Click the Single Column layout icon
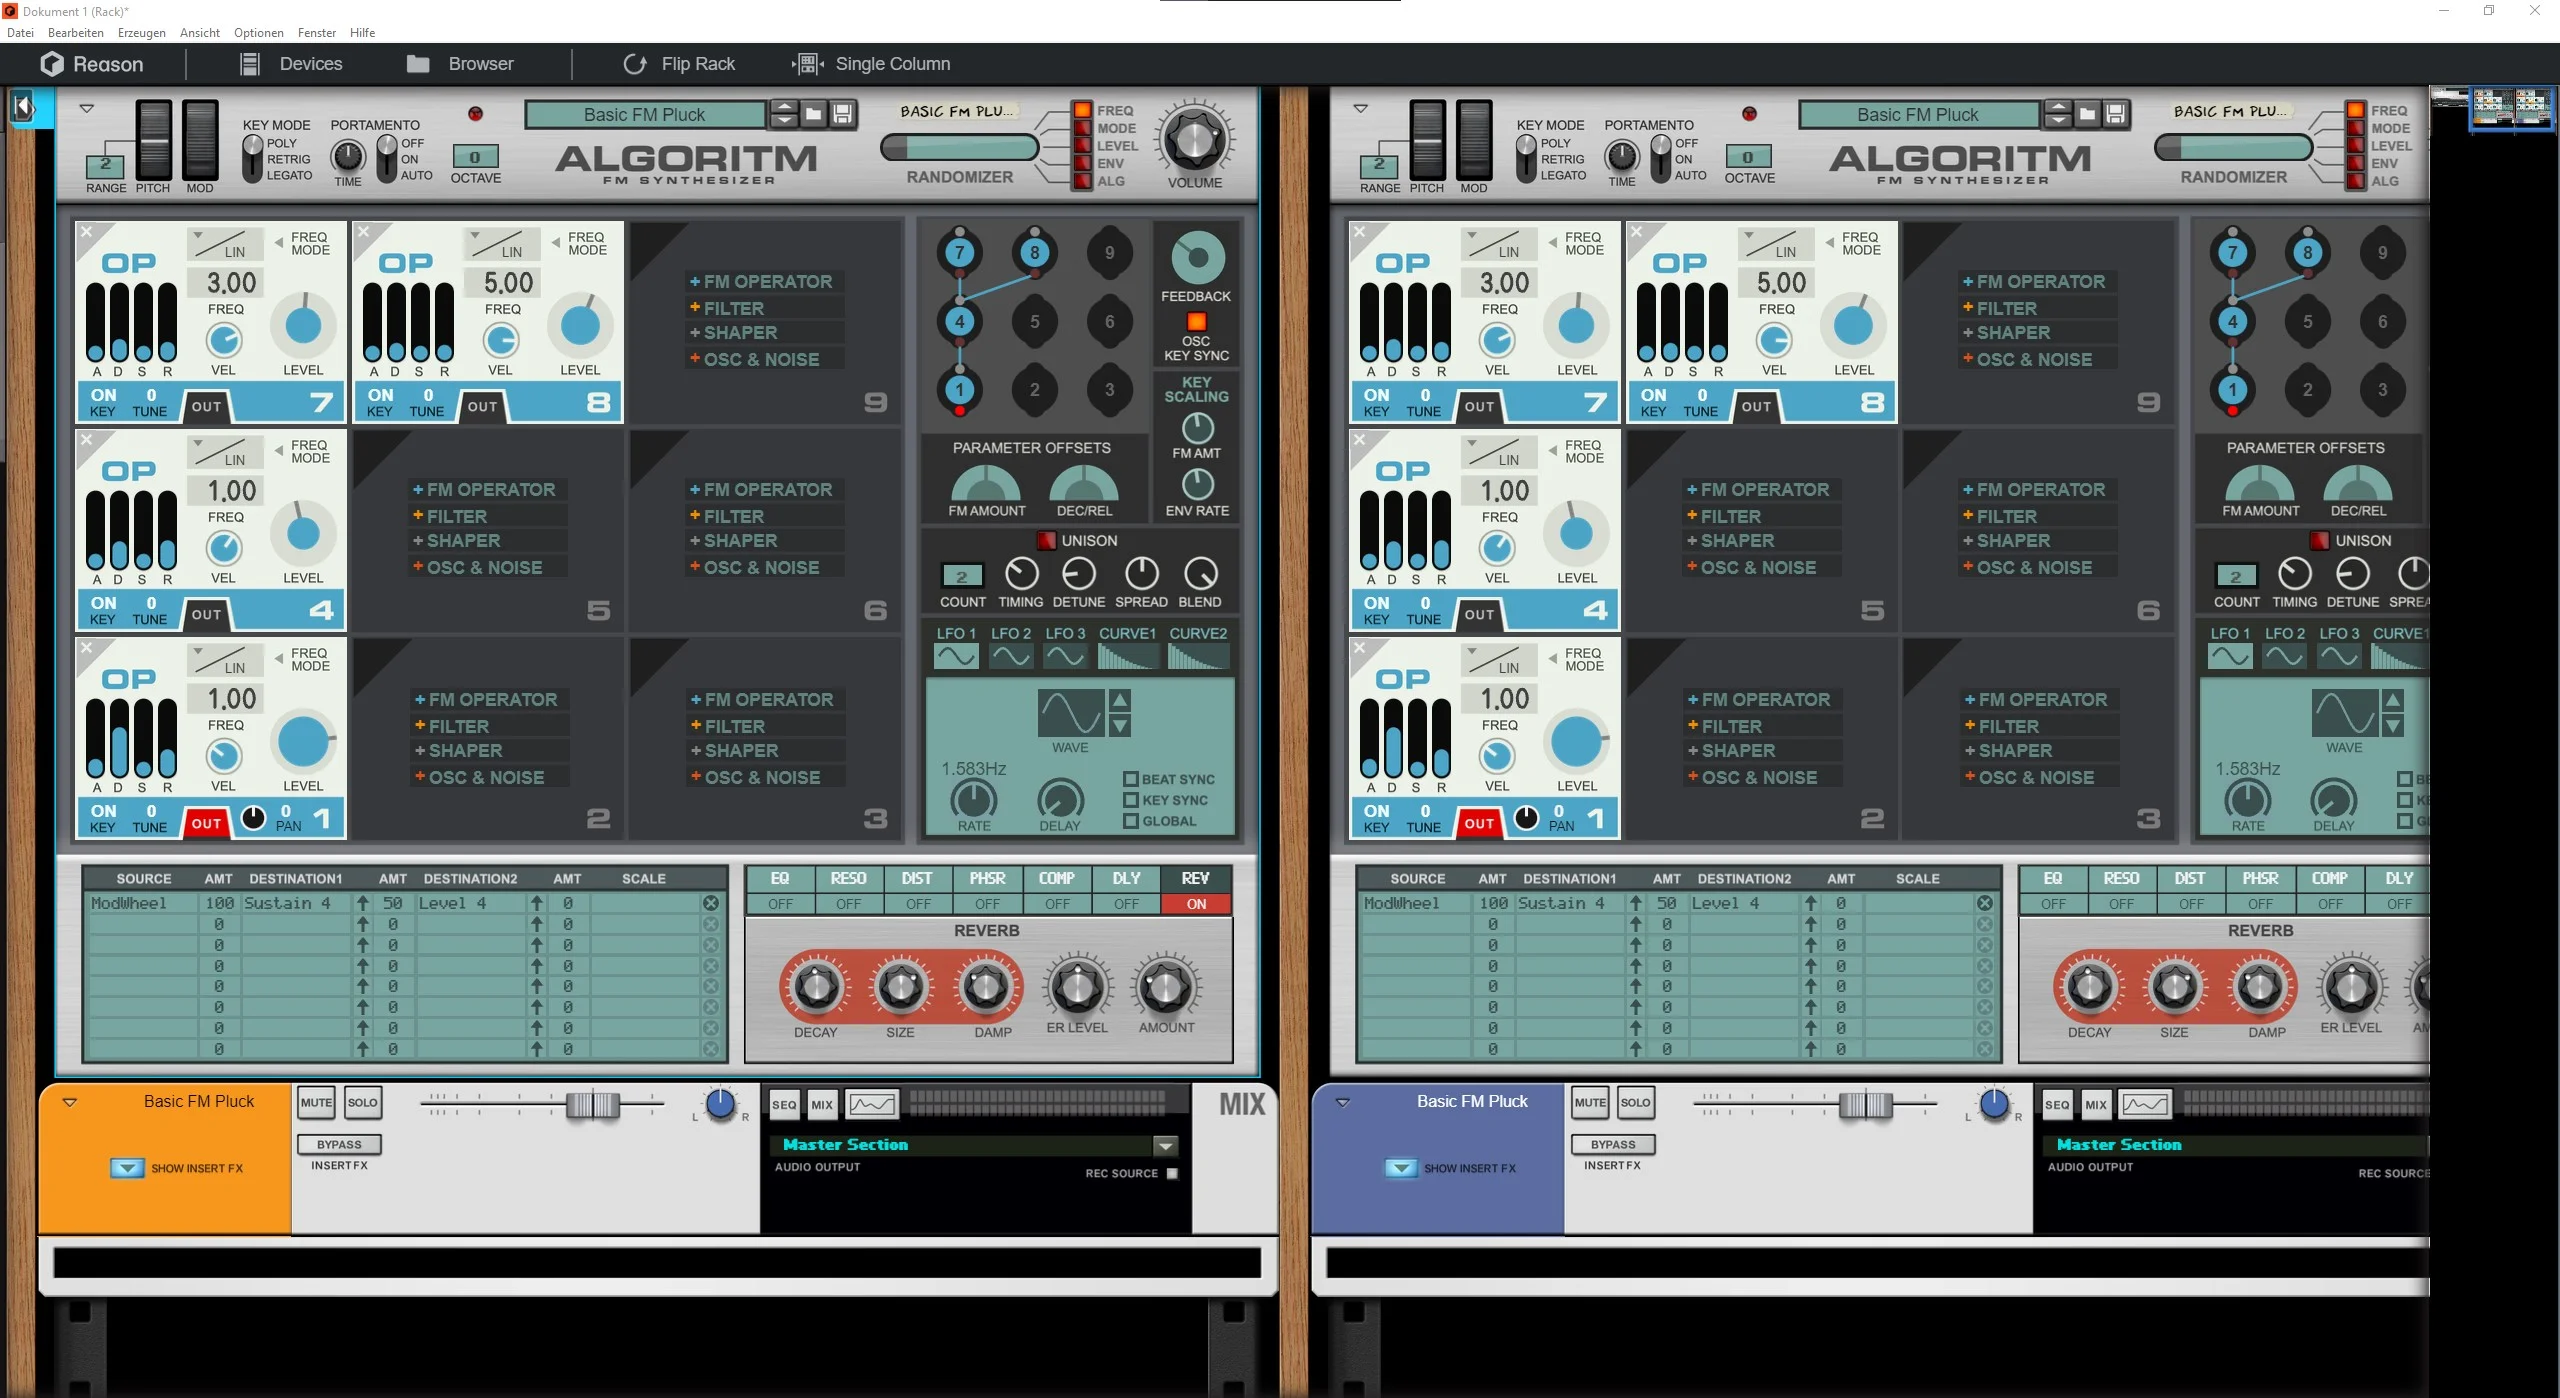 808,64
